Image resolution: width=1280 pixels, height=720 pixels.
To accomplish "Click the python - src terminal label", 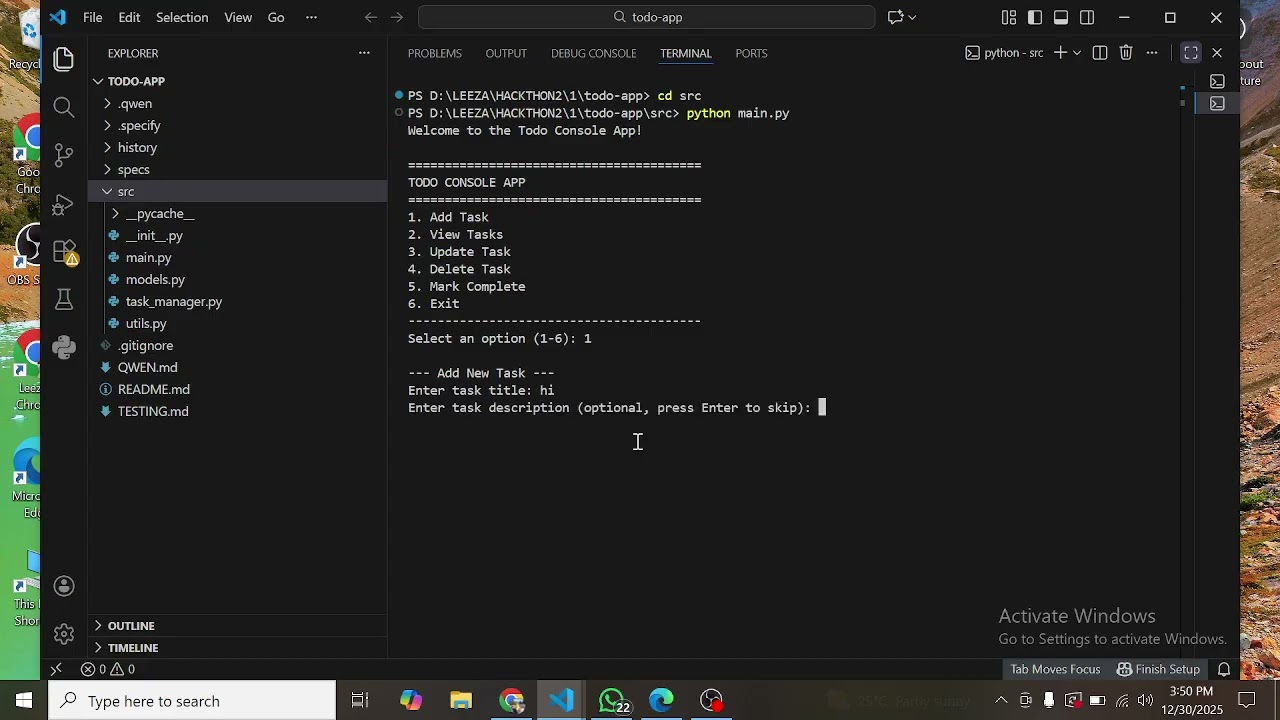I will (1004, 53).
